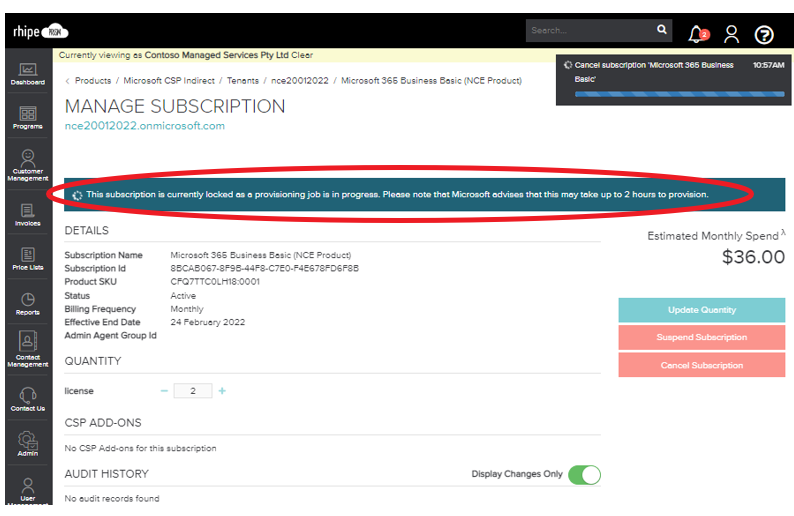
Task: Decrease license quantity with minus
Action: pyautogui.click(x=164, y=391)
